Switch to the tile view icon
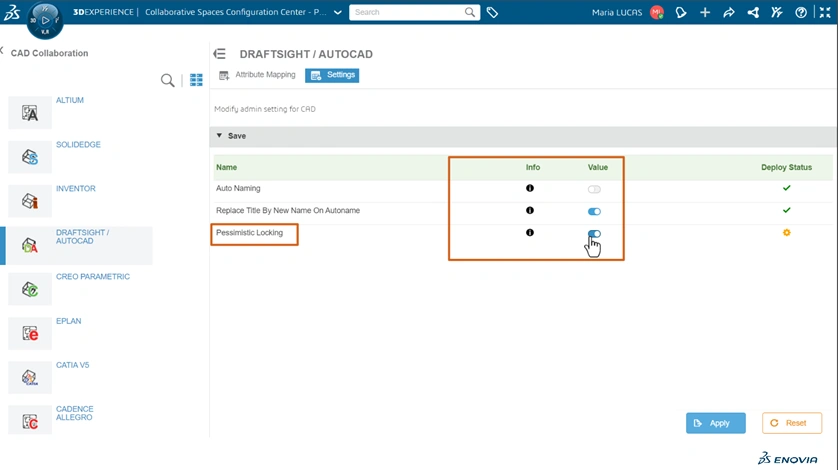Viewport: 838px width, 470px height. [x=196, y=80]
